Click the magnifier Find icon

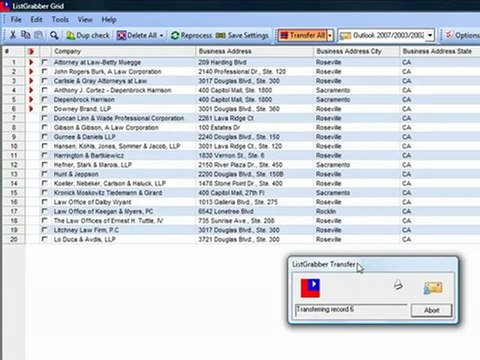(54, 35)
